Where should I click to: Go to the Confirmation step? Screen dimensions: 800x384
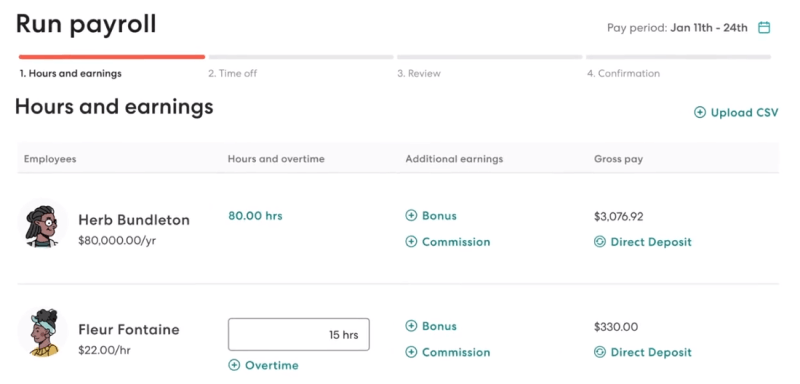point(623,73)
